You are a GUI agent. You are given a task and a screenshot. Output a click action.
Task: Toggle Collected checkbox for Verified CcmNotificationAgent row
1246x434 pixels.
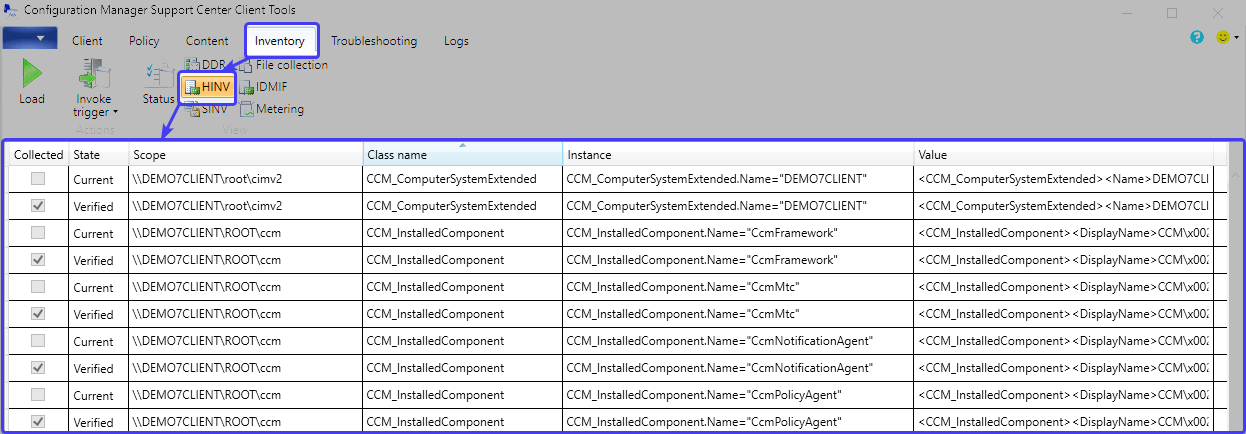pyautogui.click(x=38, y=368)
